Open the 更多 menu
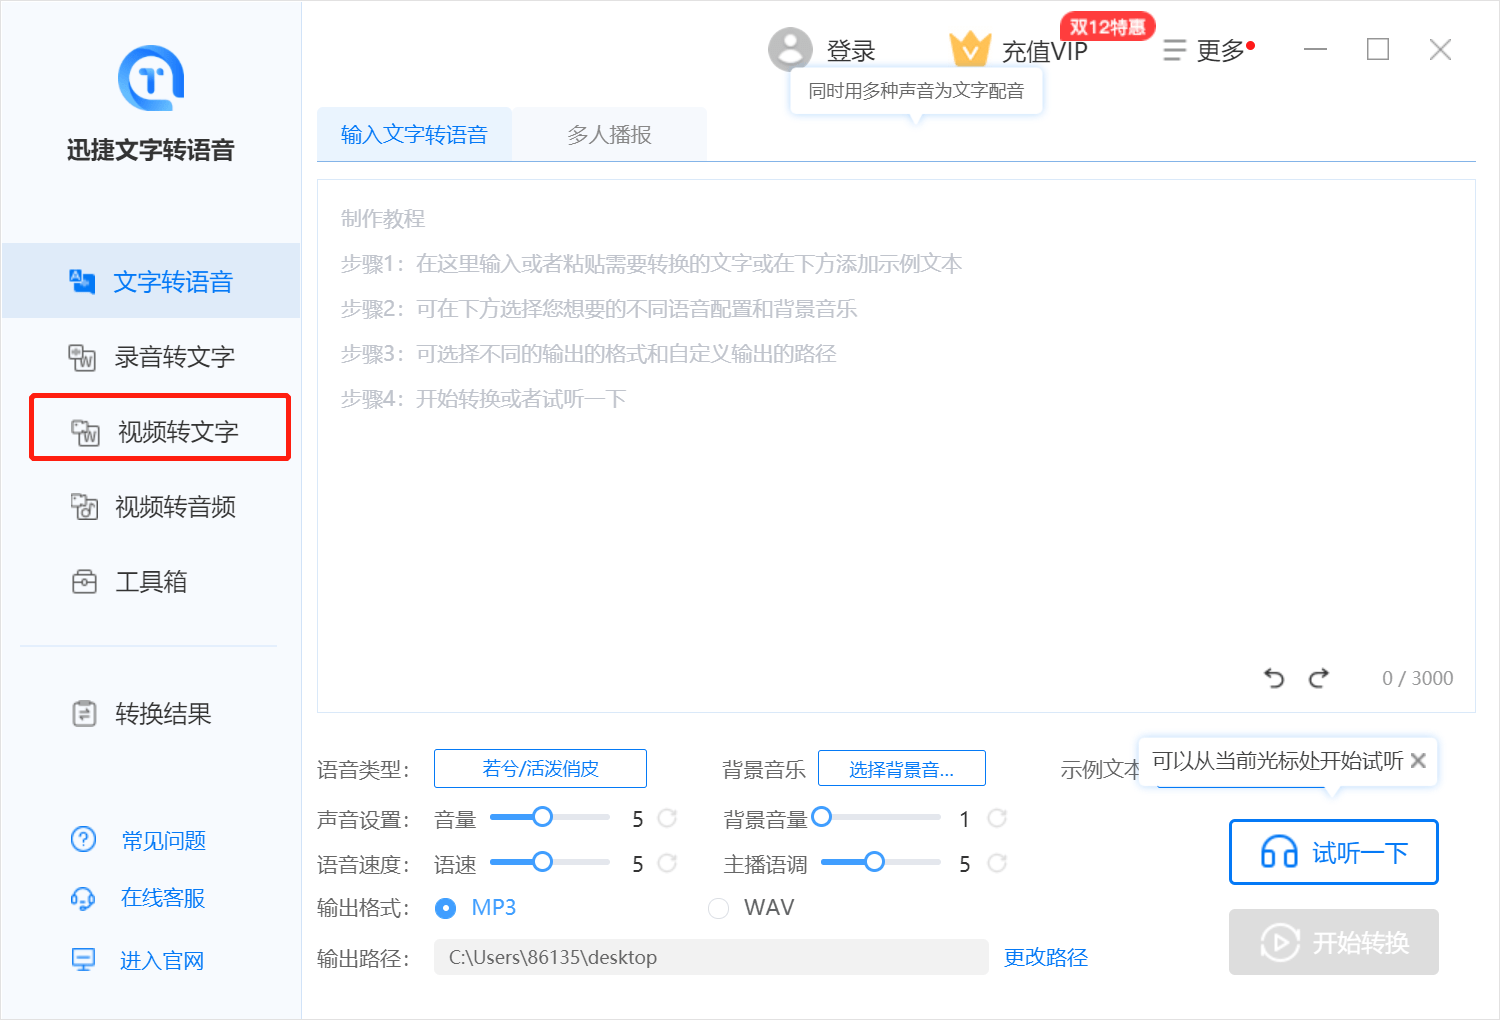 [x=1208, y=50]
